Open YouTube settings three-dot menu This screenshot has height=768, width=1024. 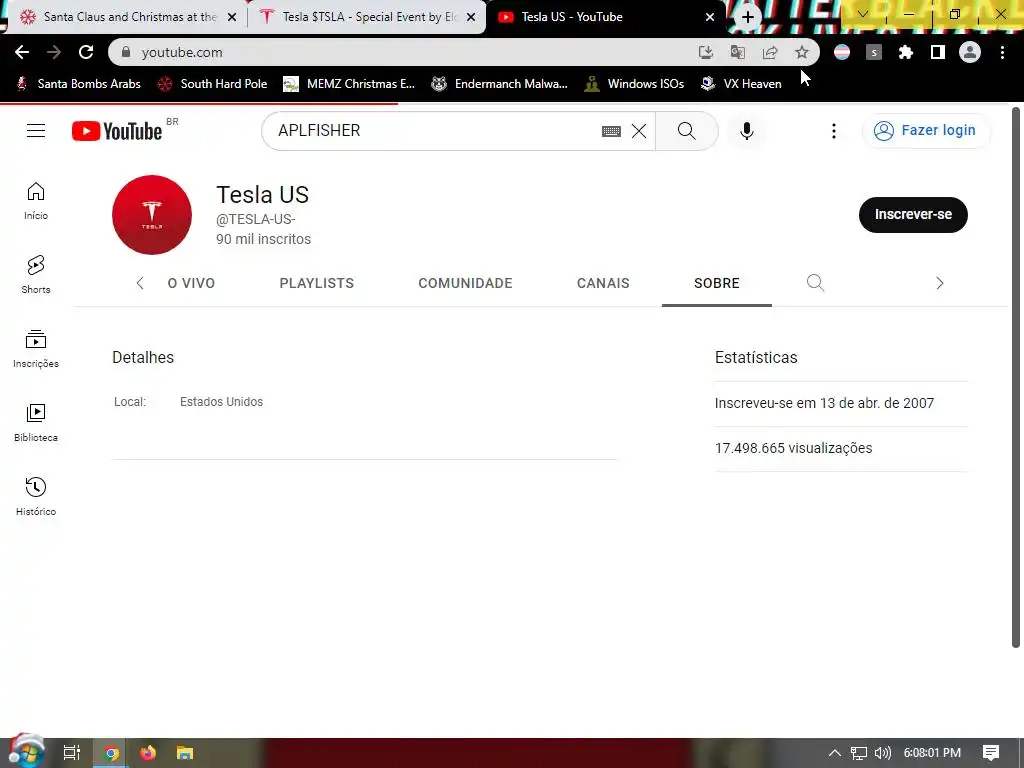[833, 131]
